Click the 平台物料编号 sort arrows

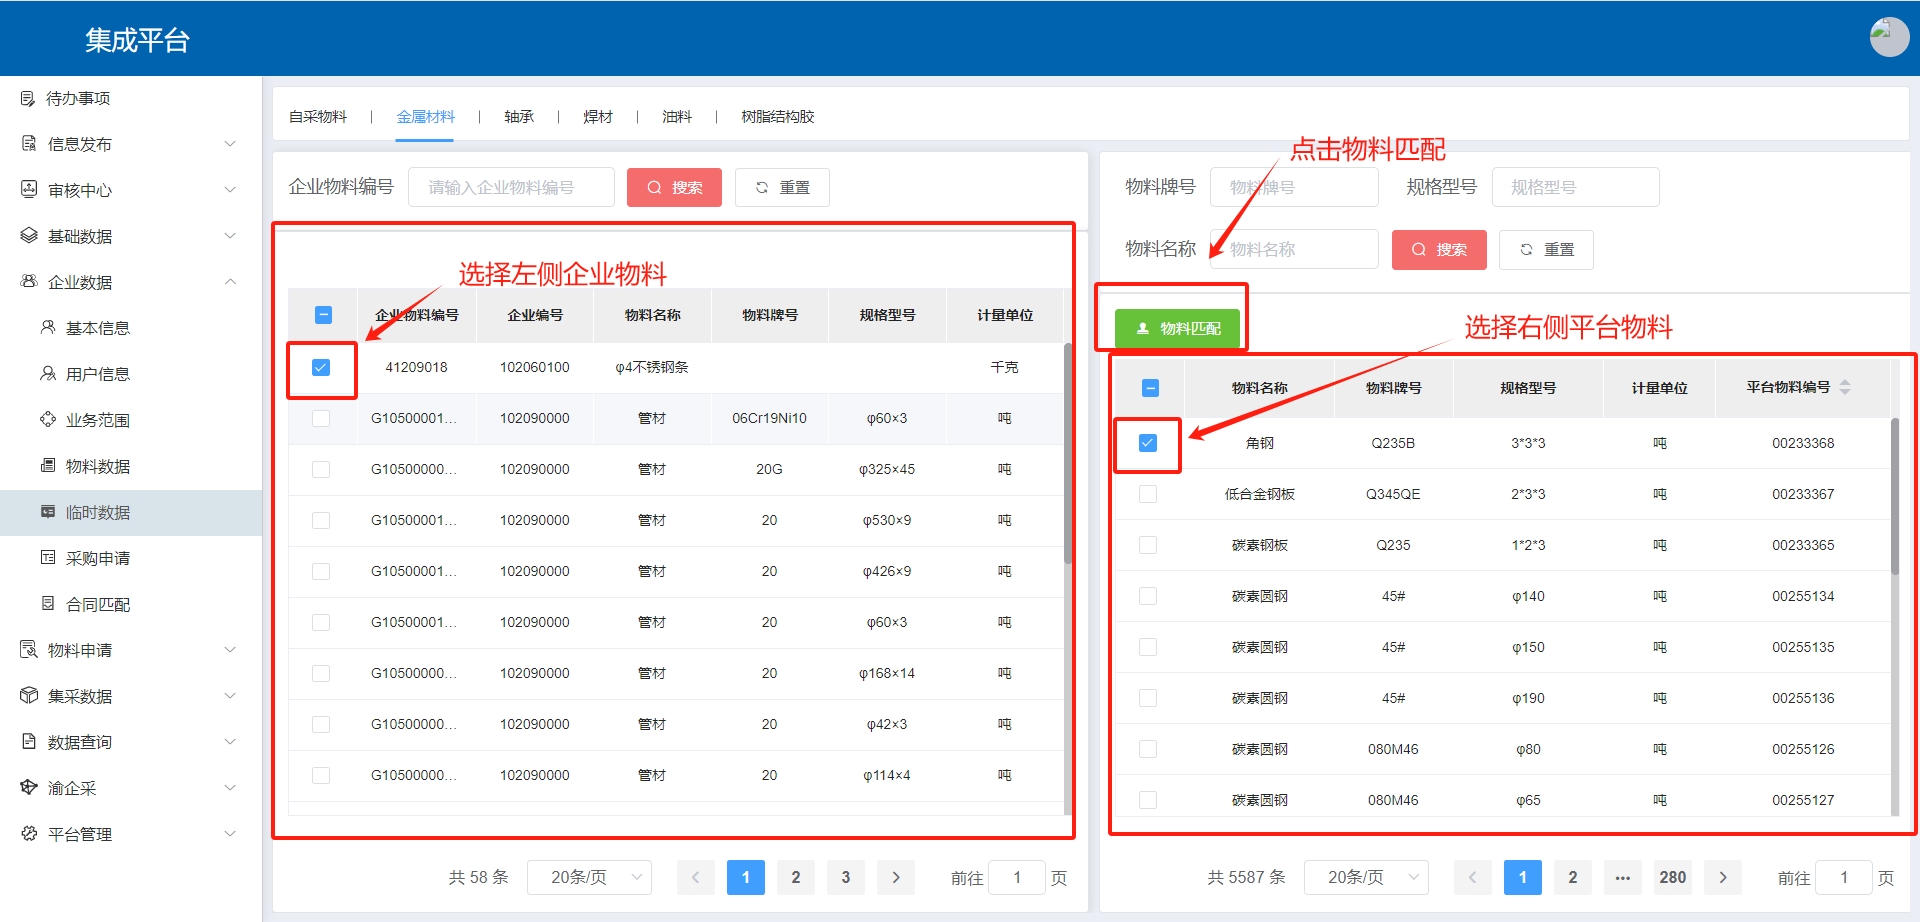pyautogui.click(x=1845, y=387)
